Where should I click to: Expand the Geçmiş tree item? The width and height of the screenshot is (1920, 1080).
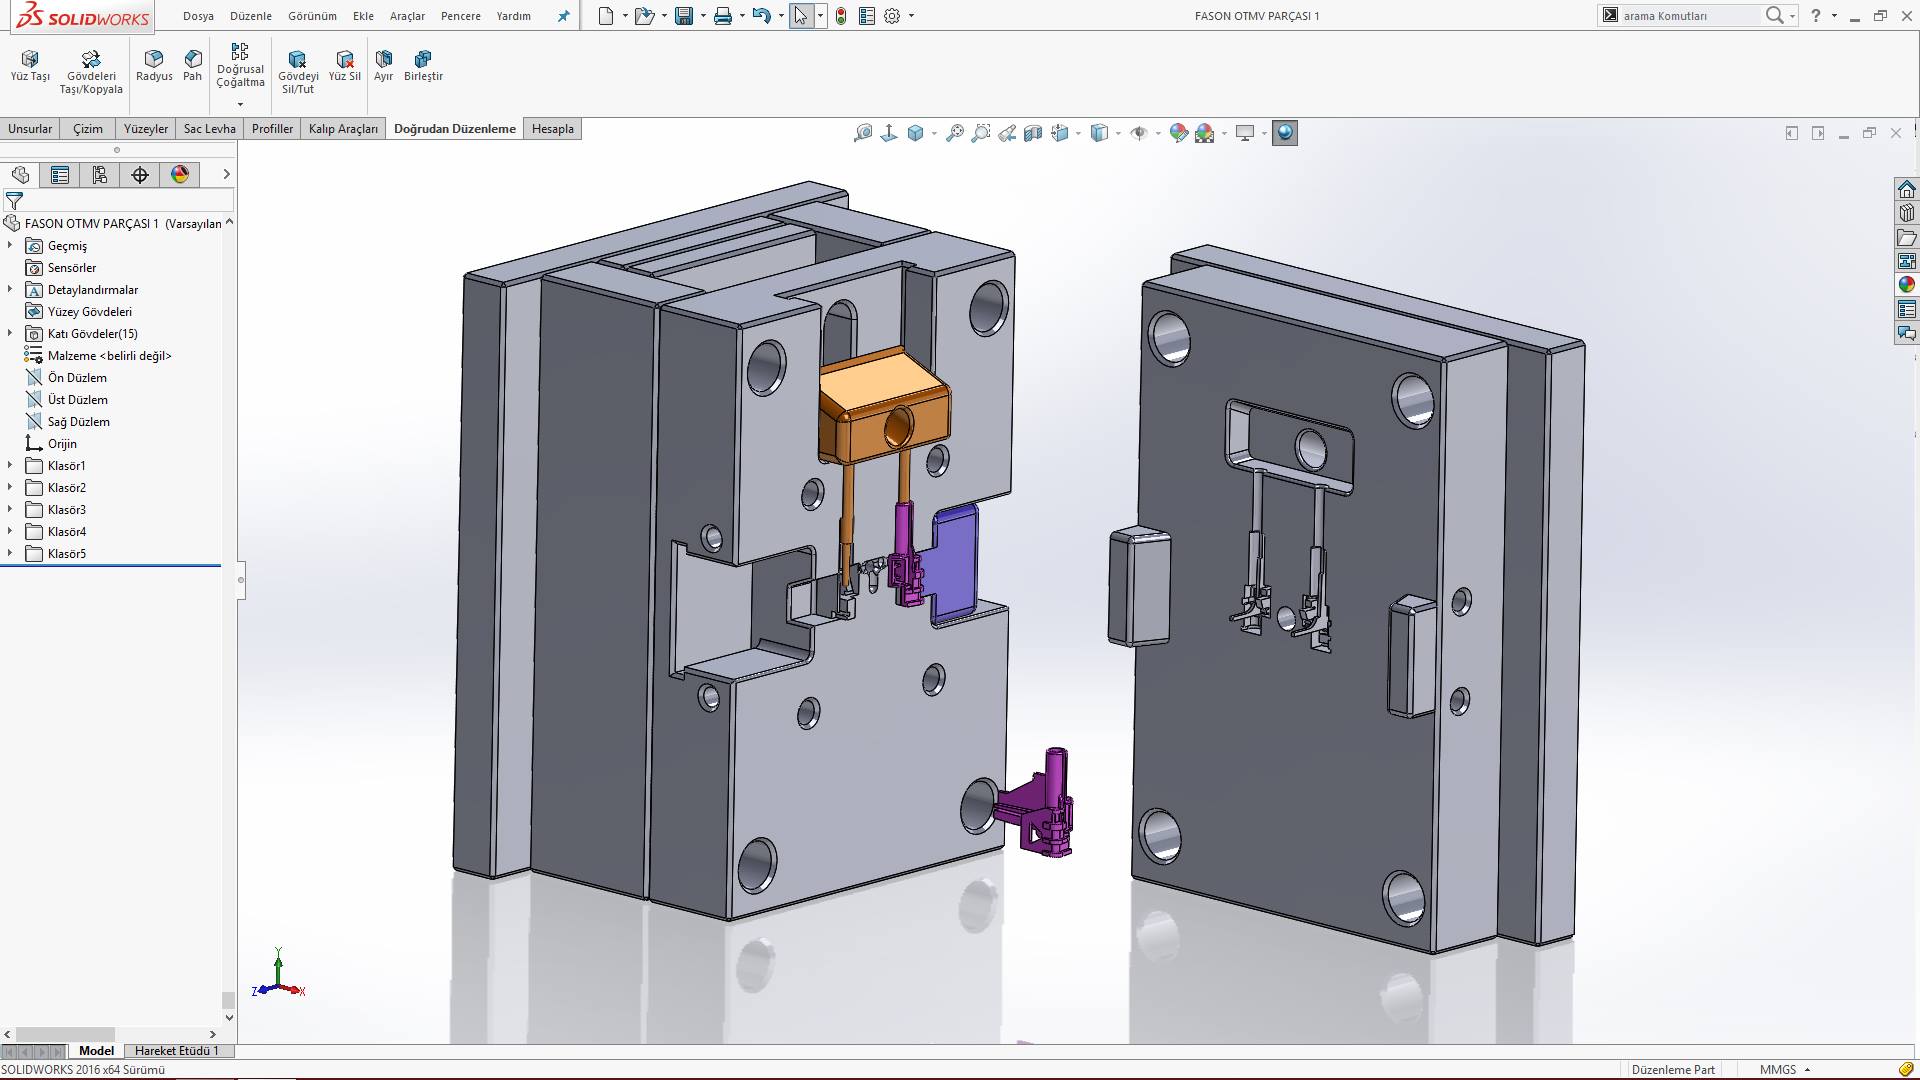(x=10, y=245)
